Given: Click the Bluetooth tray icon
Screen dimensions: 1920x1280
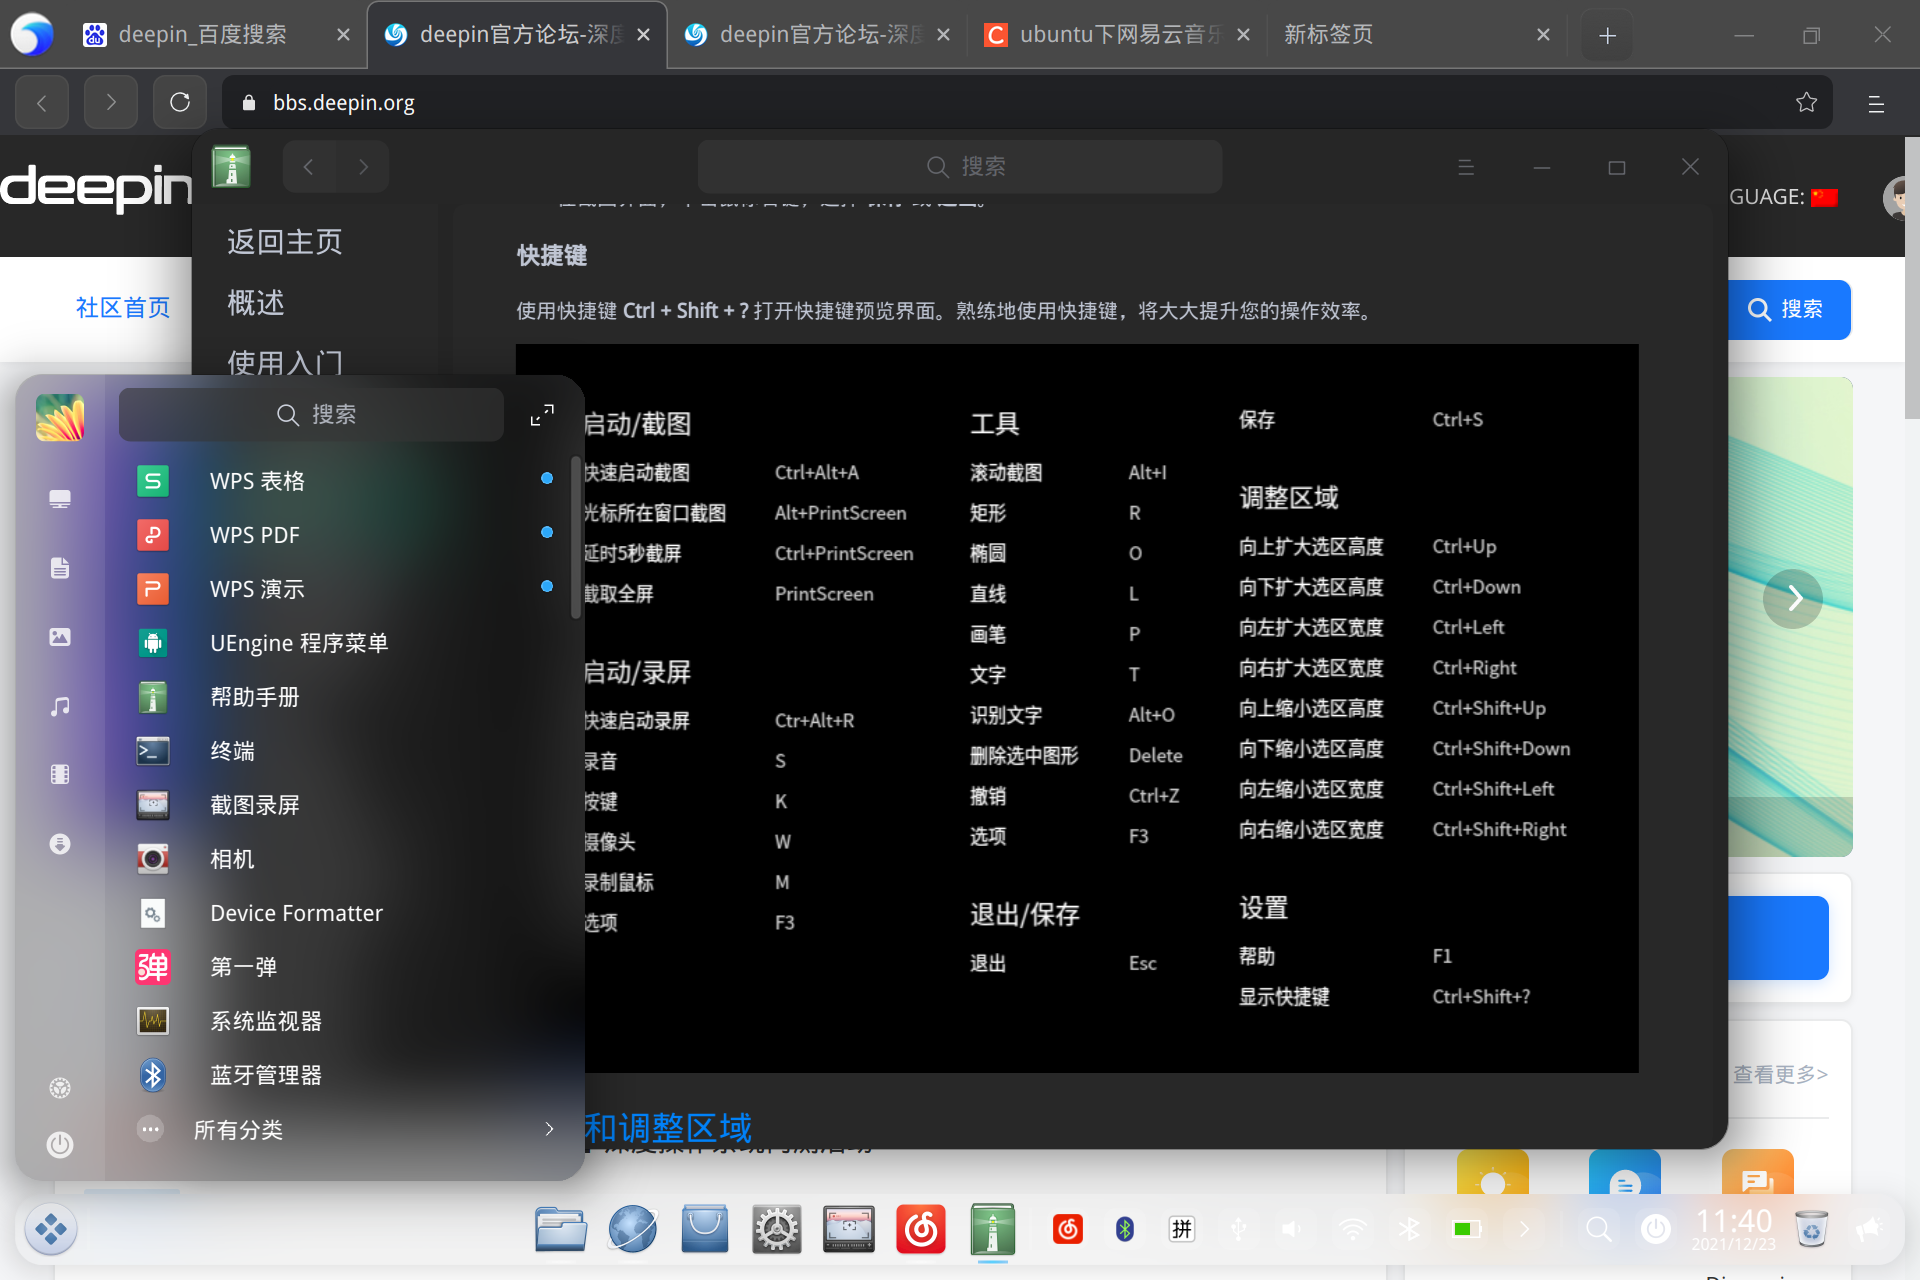Looking at the screenshot, I should click(x=1410, y=1229).
